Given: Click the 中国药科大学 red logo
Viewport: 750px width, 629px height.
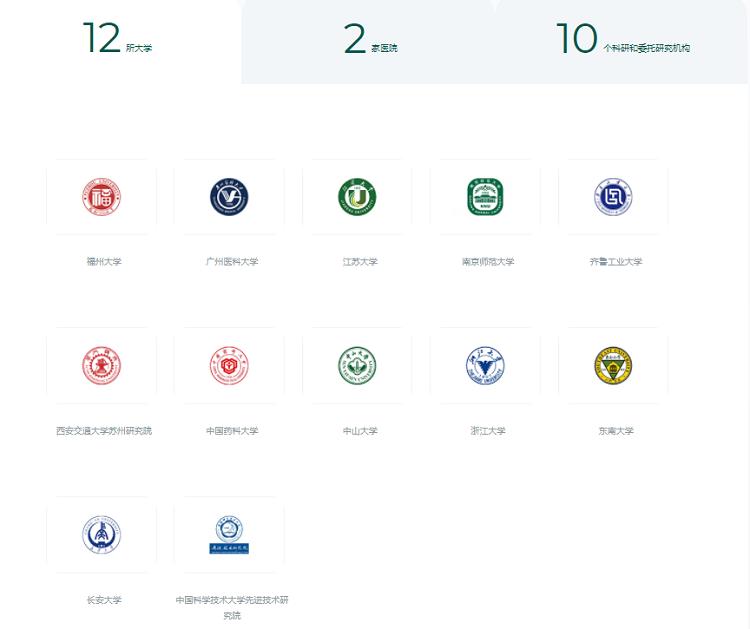Looking at the screenshot, I should [x=229, y=365].
